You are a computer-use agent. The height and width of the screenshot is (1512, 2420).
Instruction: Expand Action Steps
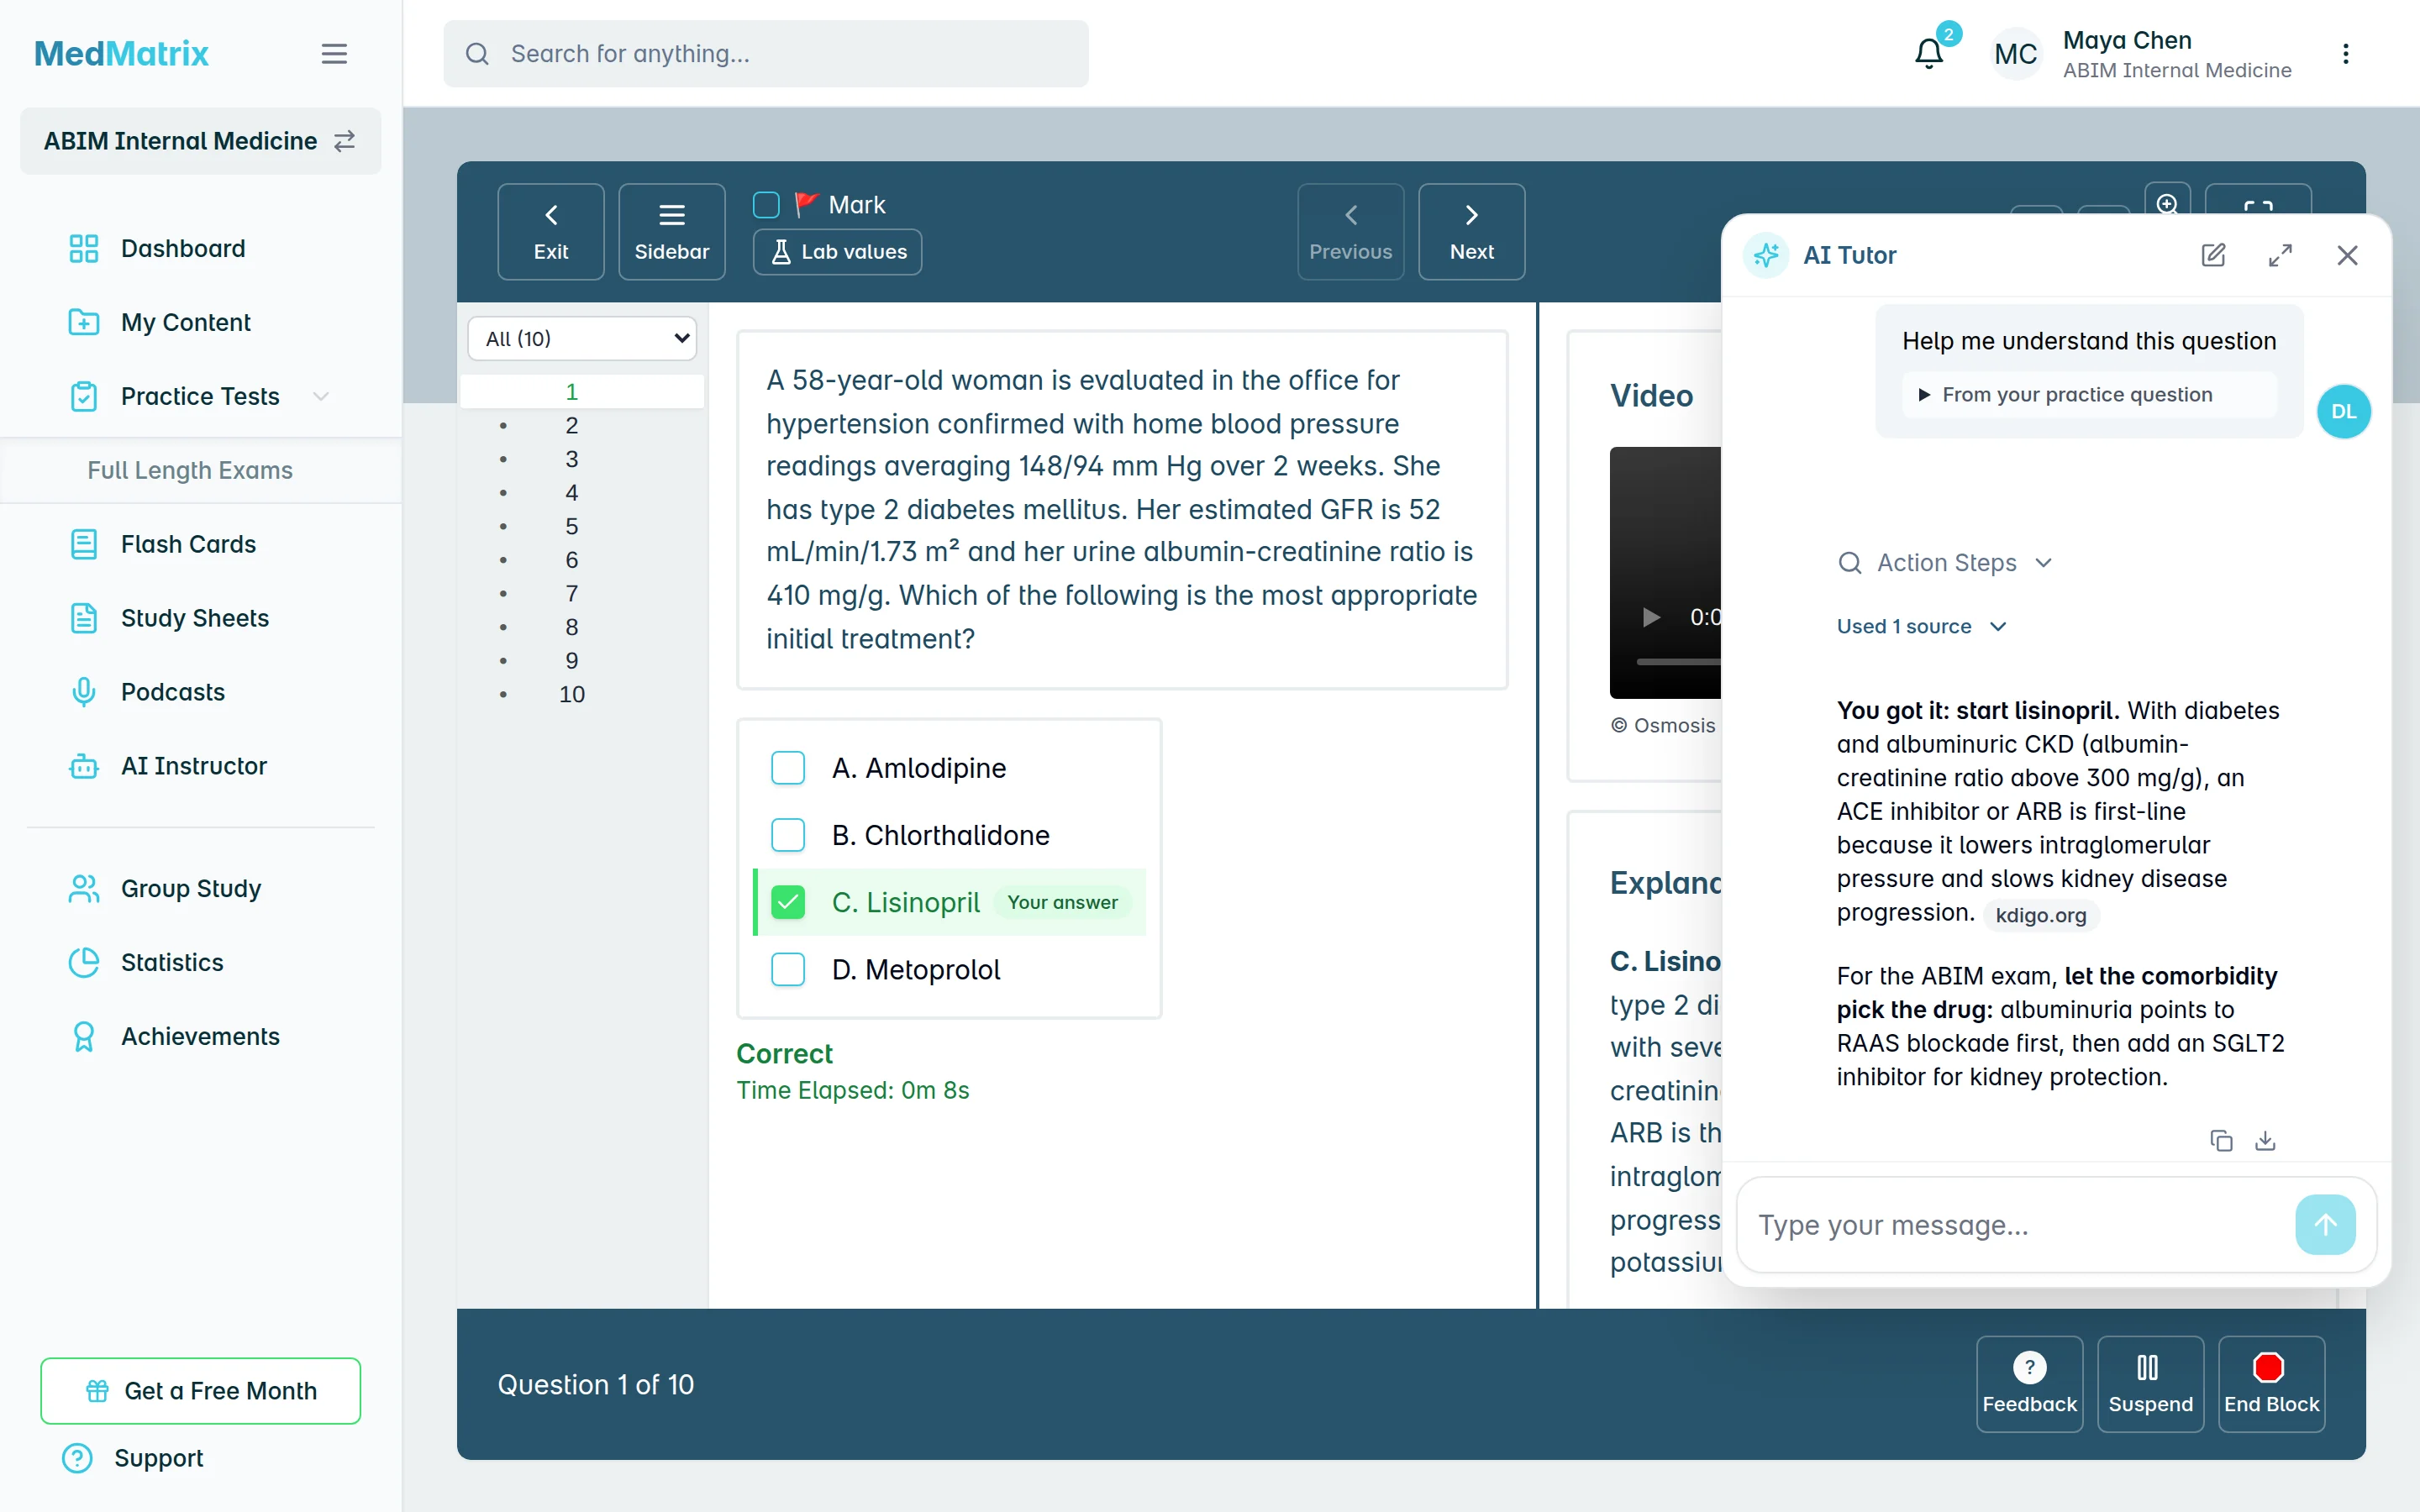click(1945, 563)
